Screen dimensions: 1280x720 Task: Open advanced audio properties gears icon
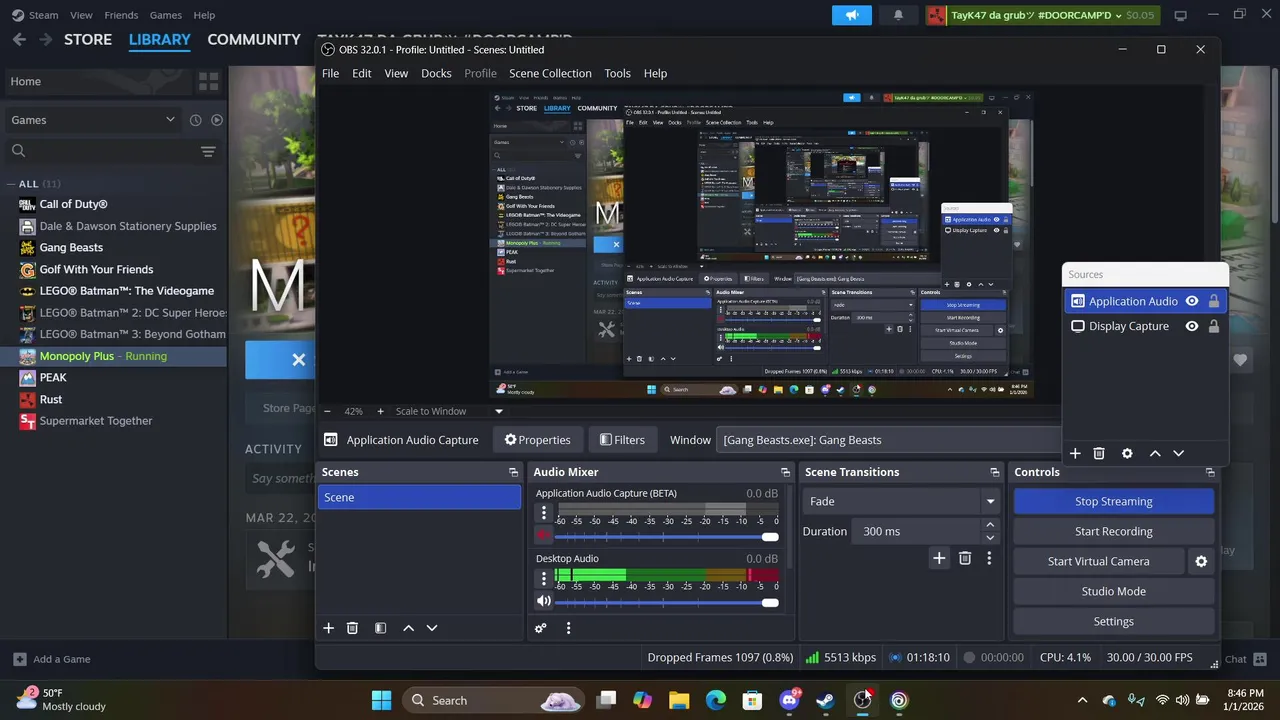click(x=540, y=628)
